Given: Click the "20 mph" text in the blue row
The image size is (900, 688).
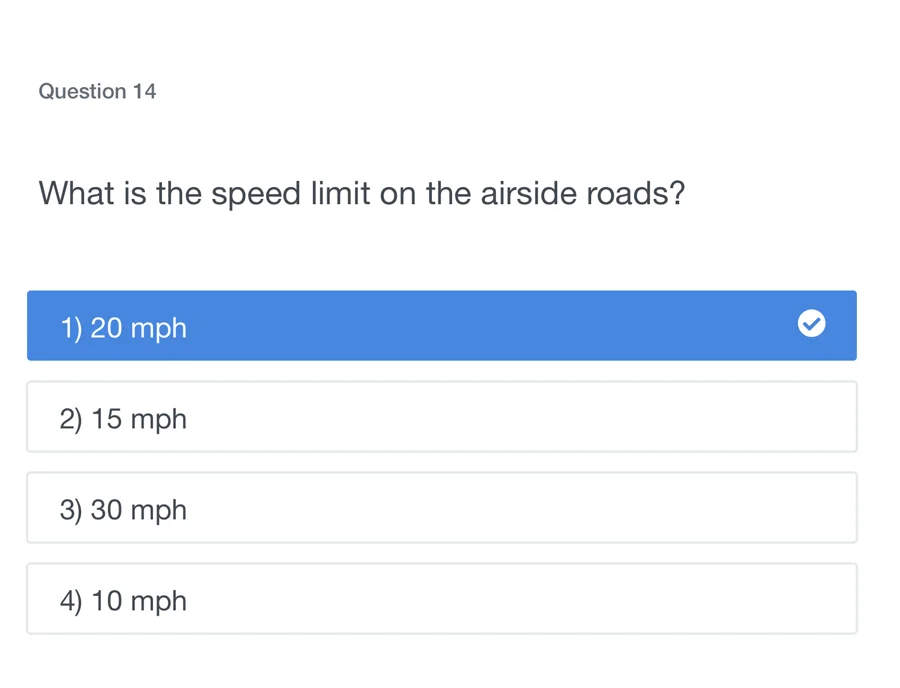Looking at the screenshot, I should point(139,328).
